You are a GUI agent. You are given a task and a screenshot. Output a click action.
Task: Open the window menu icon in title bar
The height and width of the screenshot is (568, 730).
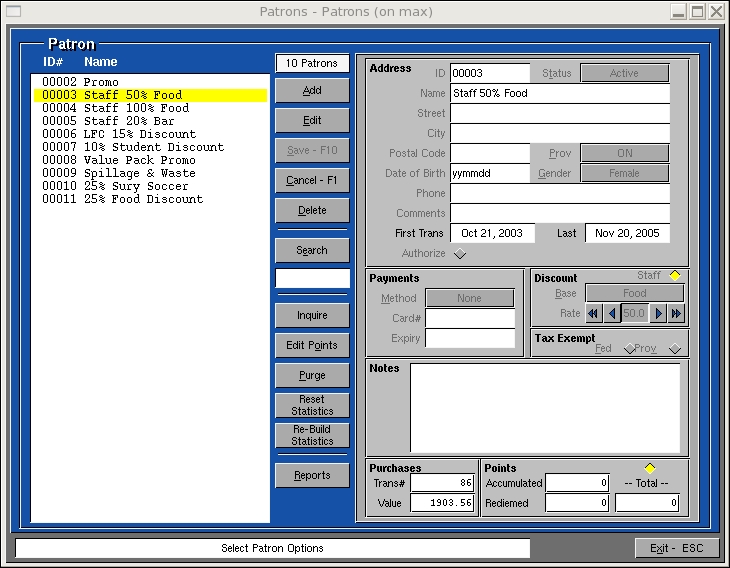point(14,11)
